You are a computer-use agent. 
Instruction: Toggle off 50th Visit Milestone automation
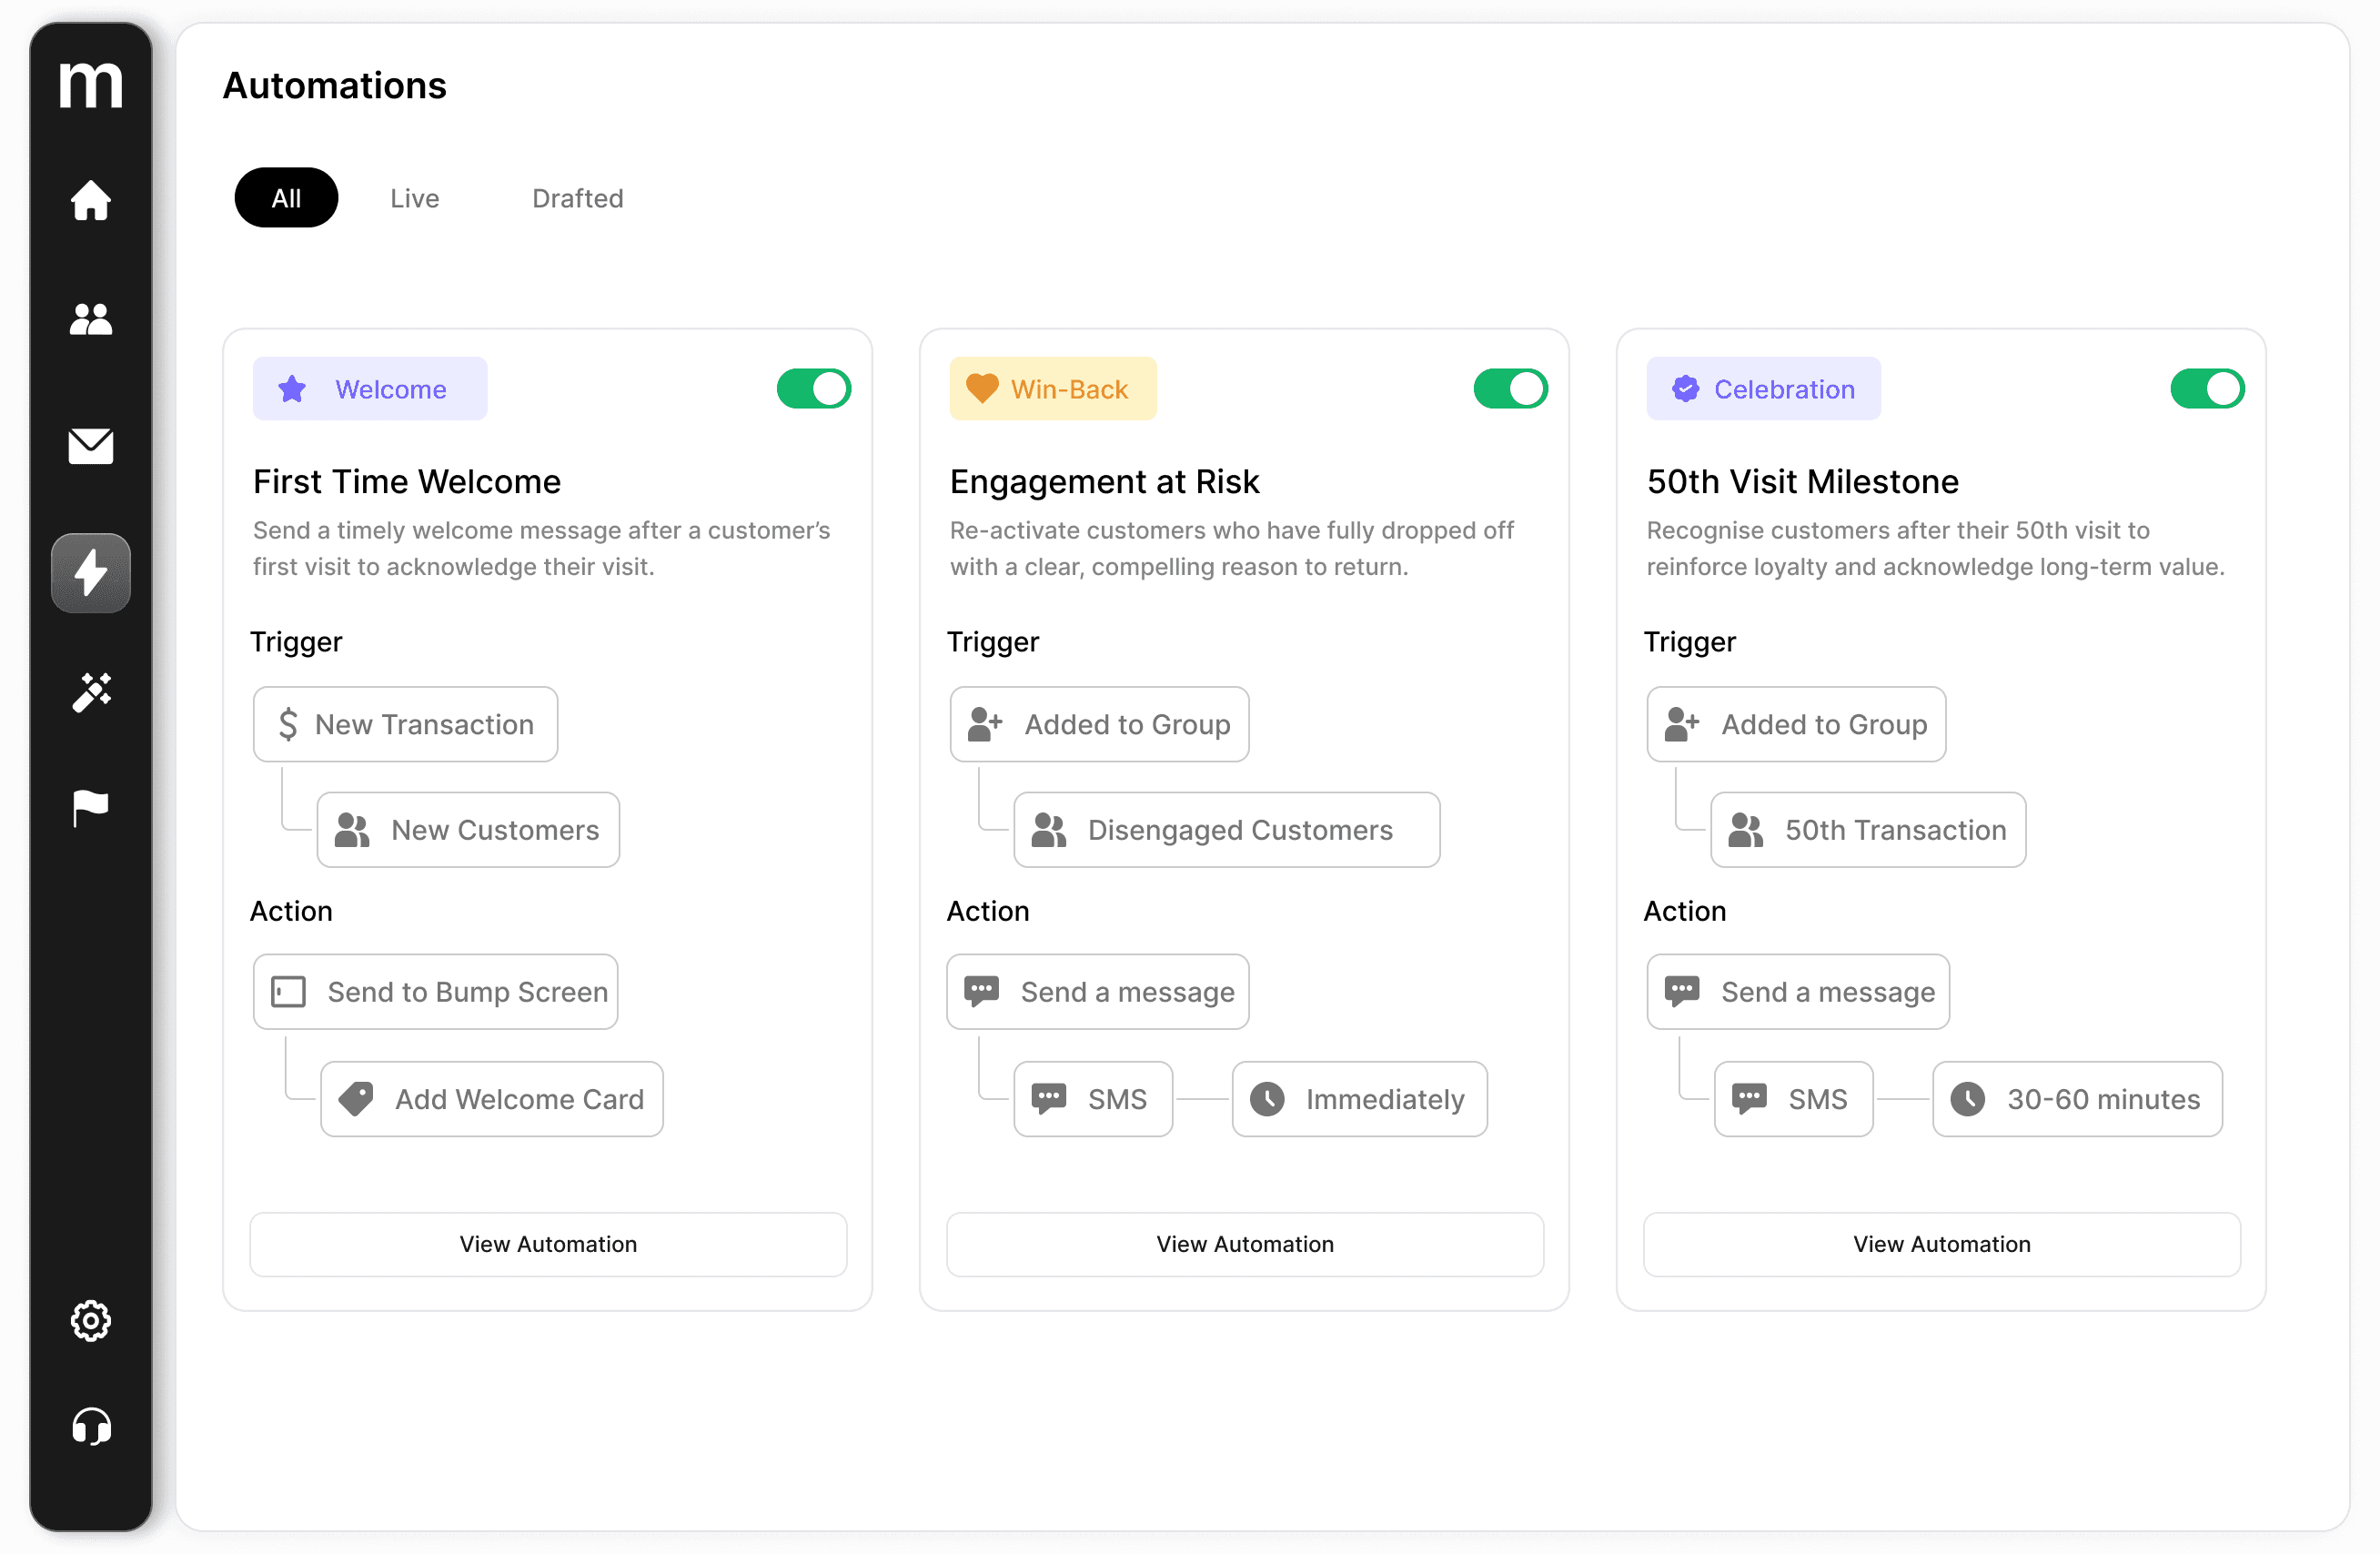(2207, 389)
